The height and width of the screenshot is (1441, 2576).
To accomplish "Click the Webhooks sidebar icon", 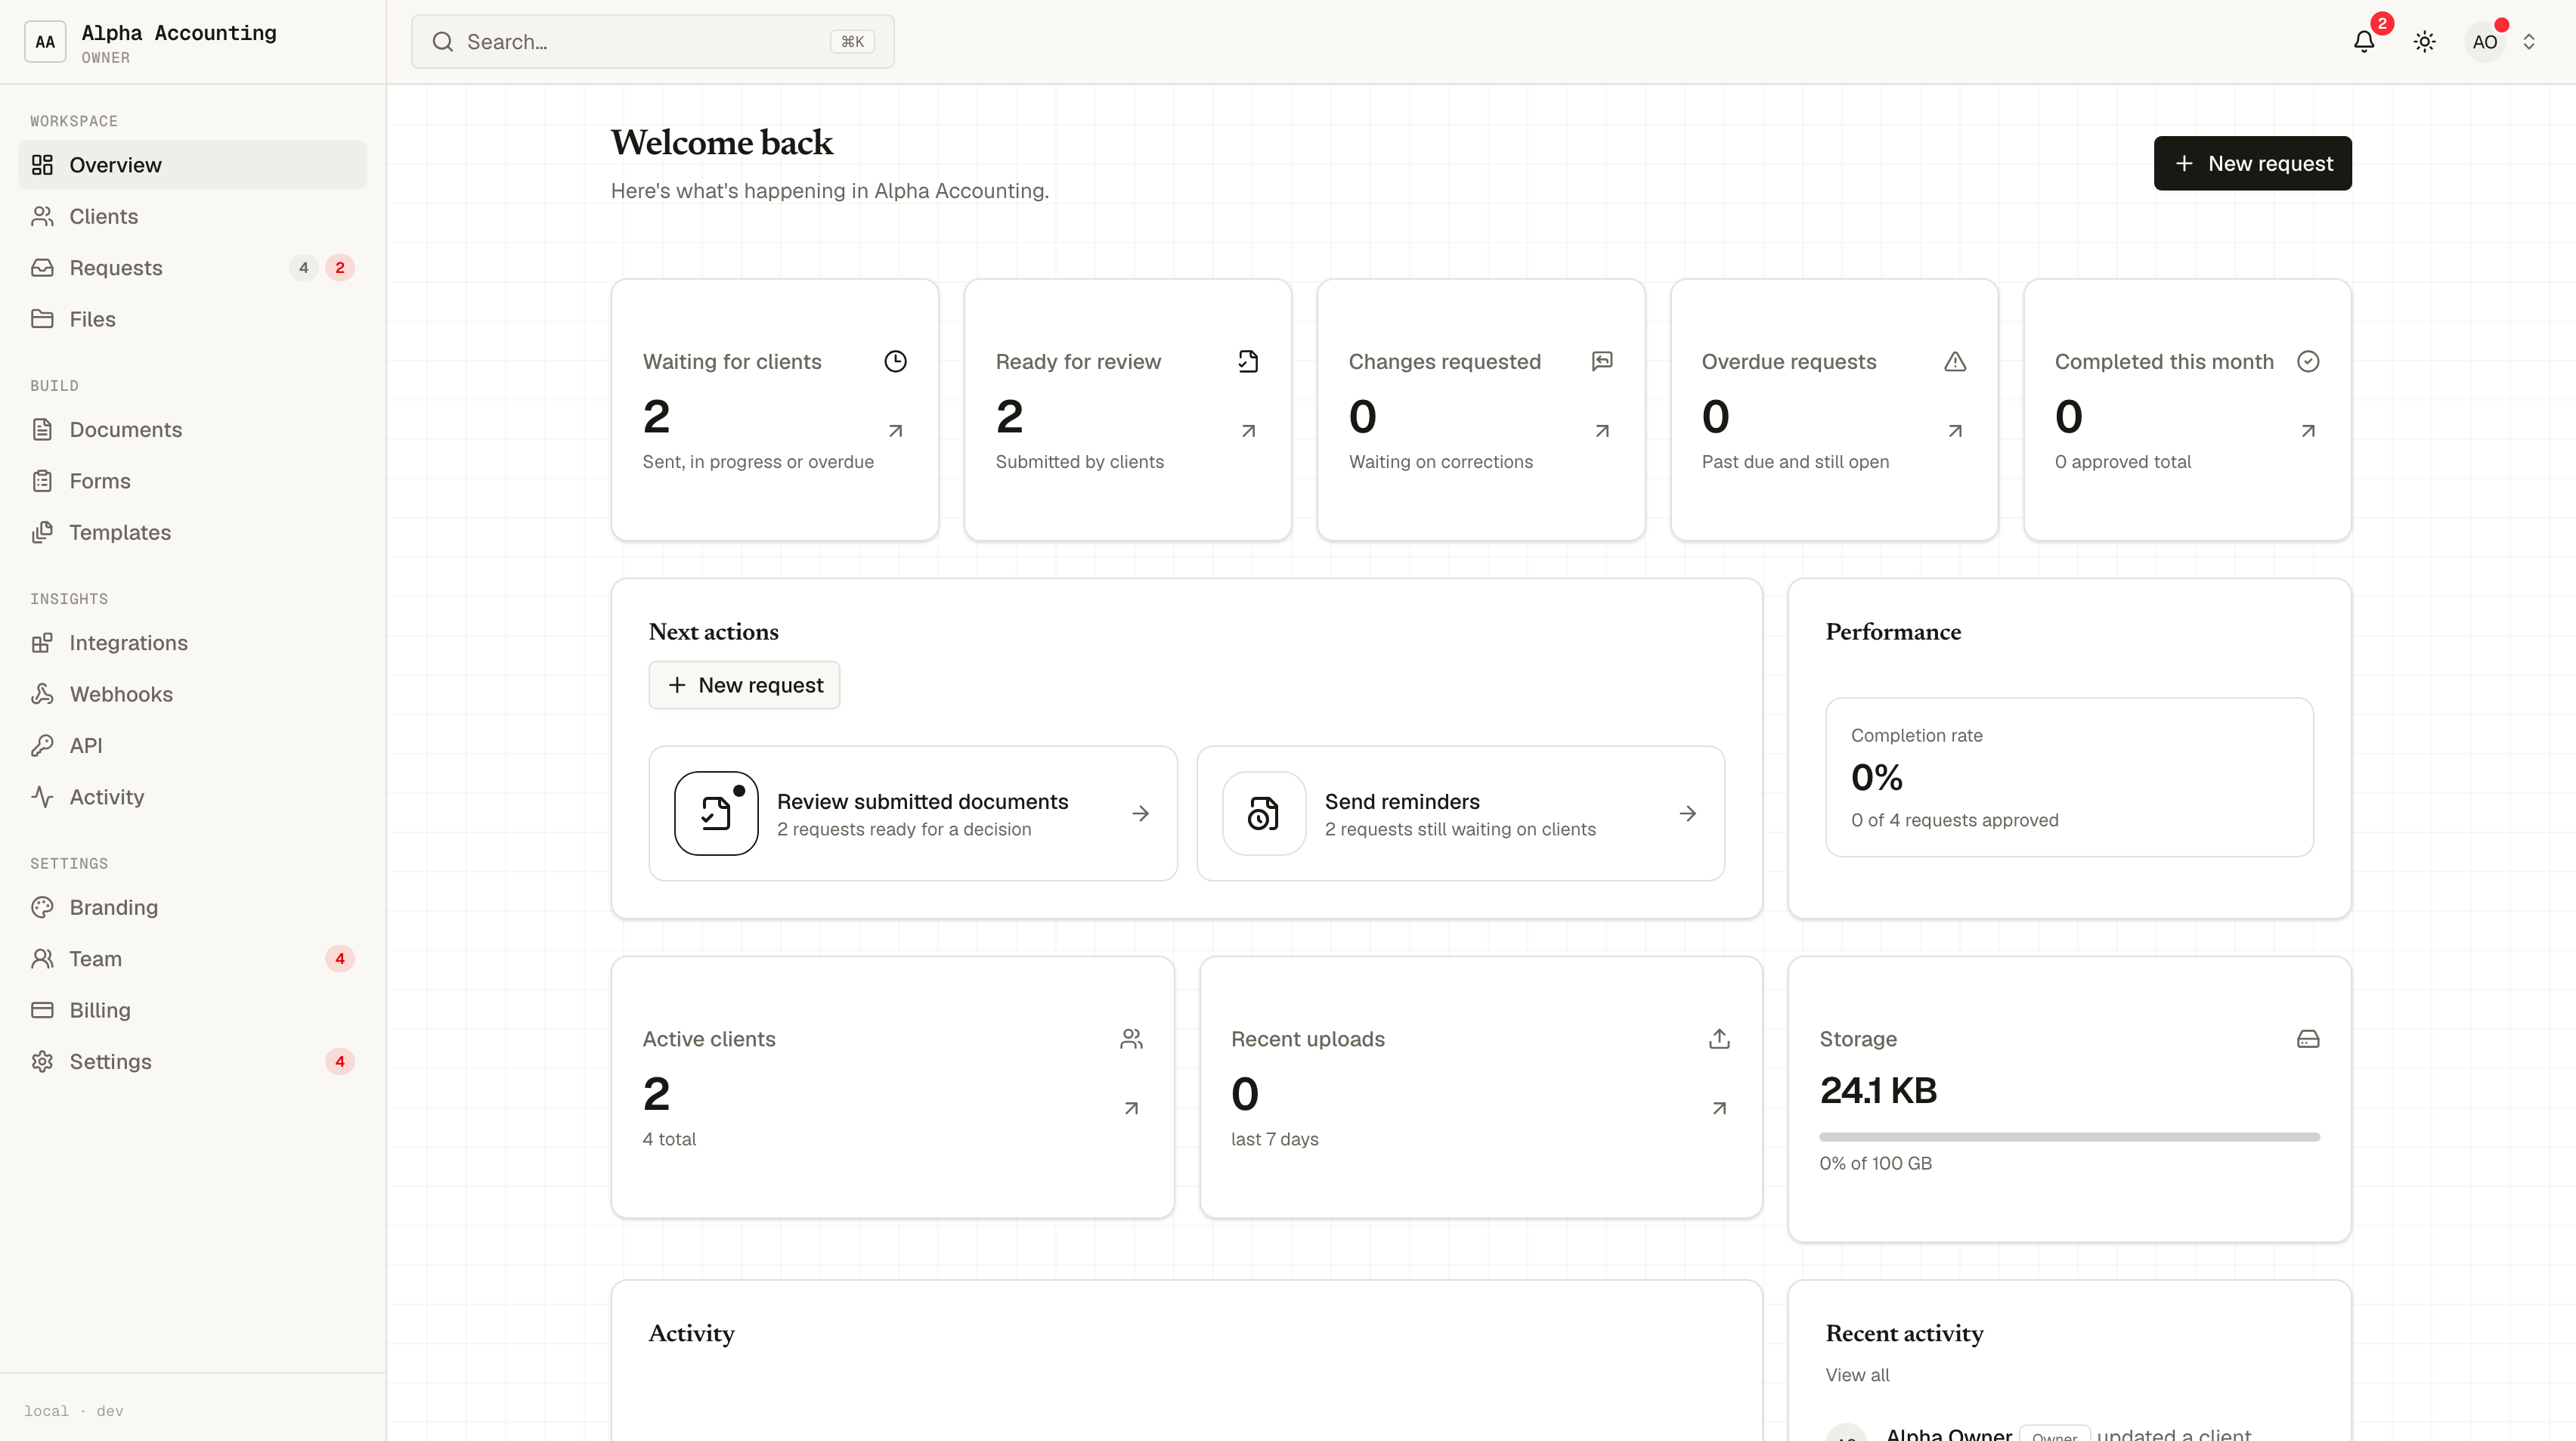I will tap(42, 694).
